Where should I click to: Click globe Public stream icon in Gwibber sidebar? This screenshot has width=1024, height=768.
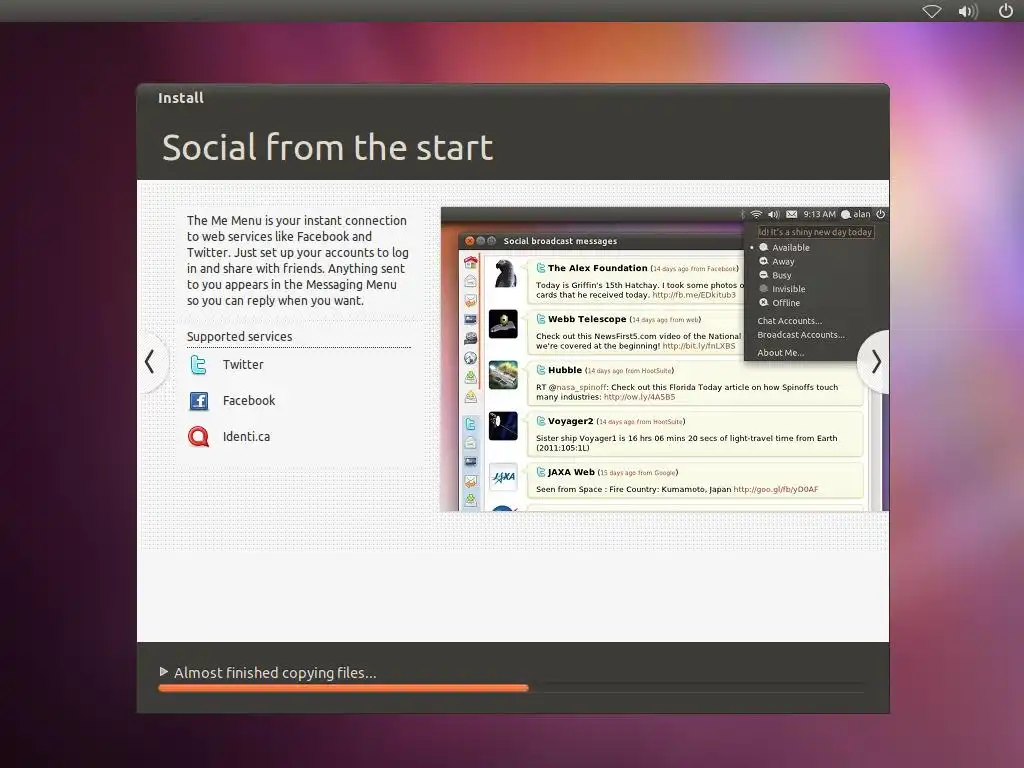(470, 358)
